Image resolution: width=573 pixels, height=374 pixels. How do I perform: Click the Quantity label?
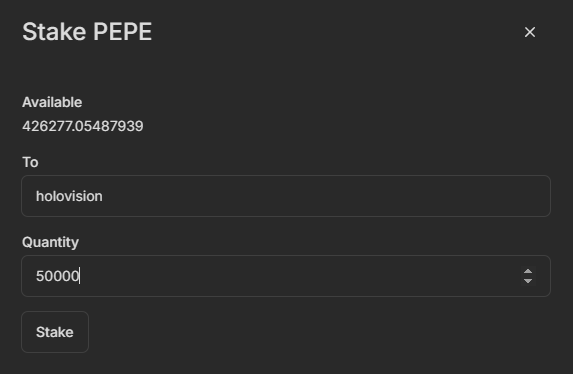coord(50,242)
